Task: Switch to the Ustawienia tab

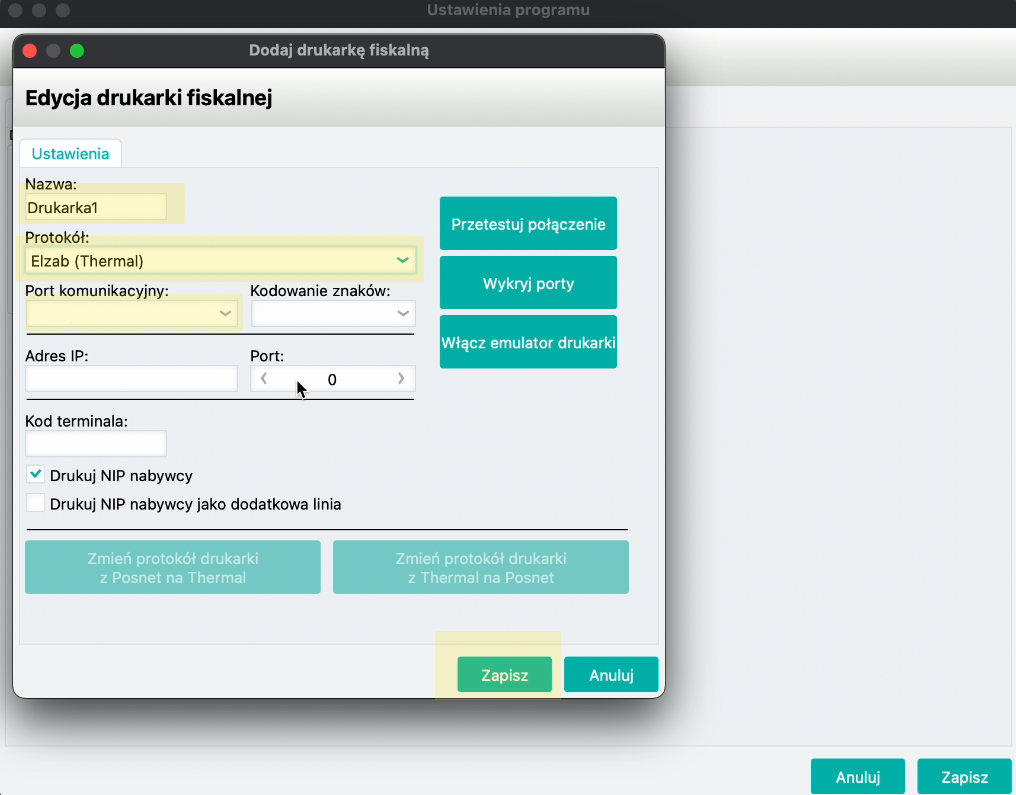Action: click(70, 154)
